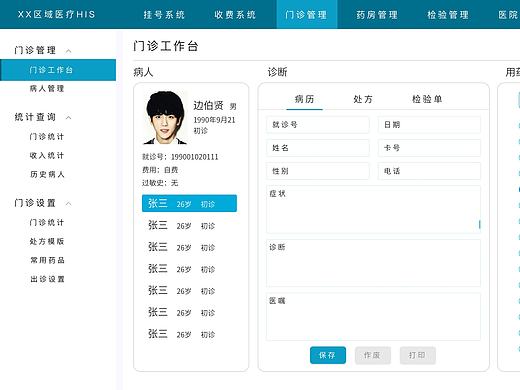Click patient name 边伯贤
This screenshot has height=390, width=520.
click(x=208, y=106)
